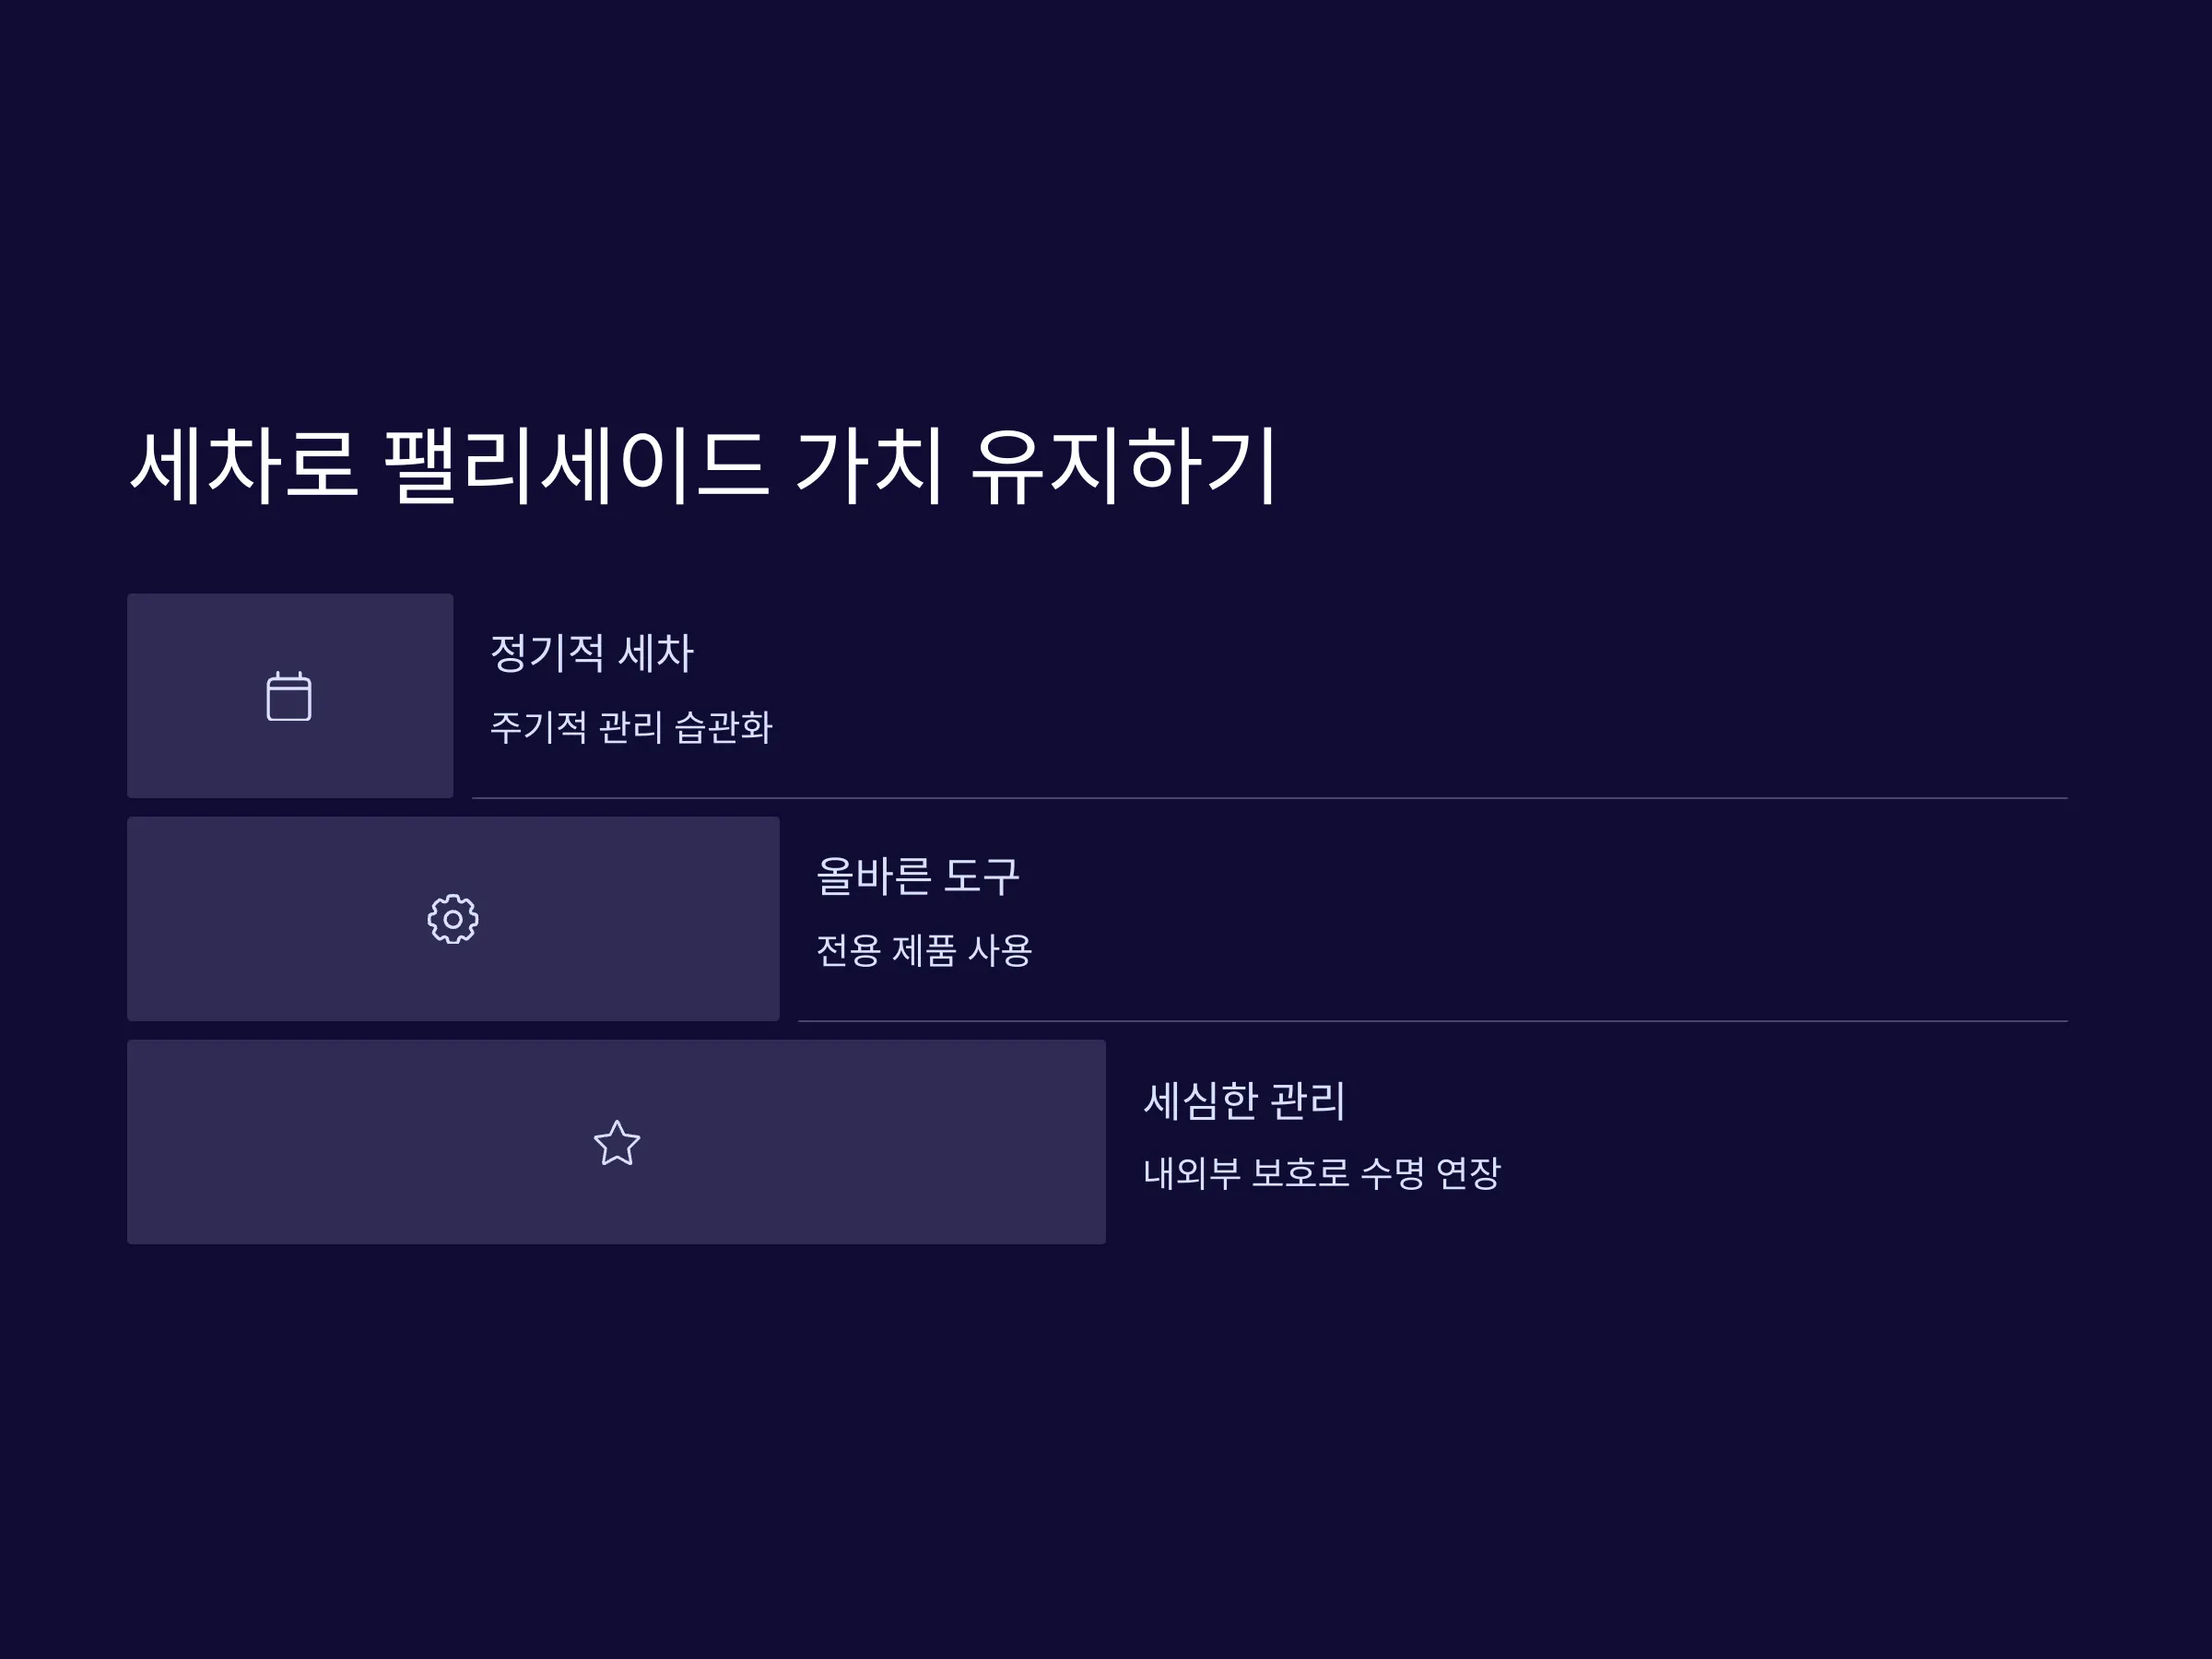Click the calendar icon beside 정기적 세차
The width and height of the screenshot is (2212, 1659).
tap(289, 696)
